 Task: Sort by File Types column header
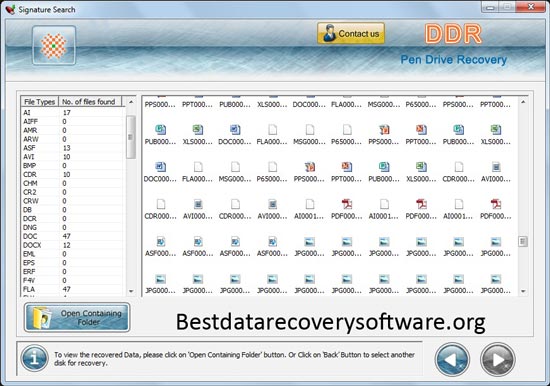39,102
